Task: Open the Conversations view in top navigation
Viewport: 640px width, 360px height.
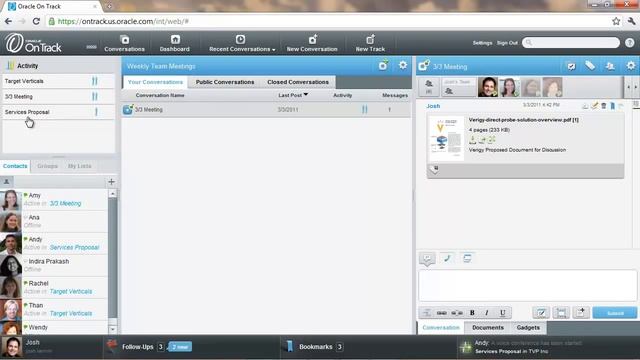Action: click(x=124, y=44)
